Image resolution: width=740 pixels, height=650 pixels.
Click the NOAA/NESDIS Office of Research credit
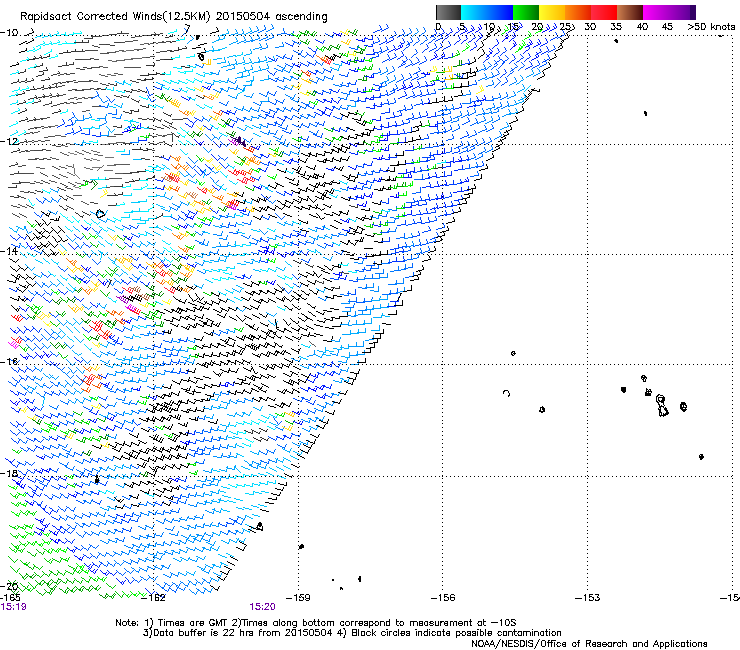(589, 644)
